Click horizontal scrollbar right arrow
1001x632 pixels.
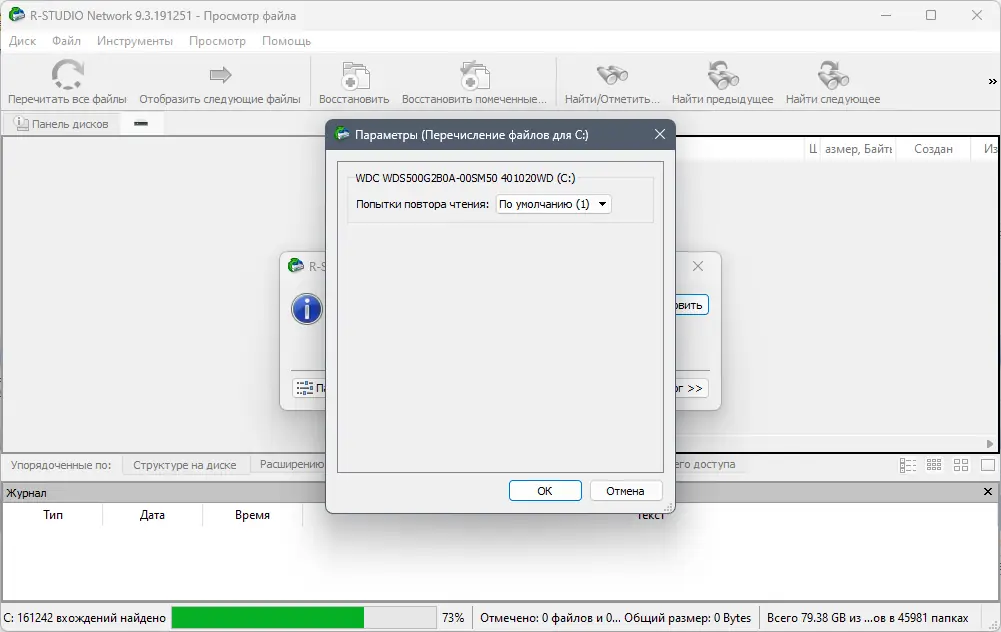point(990,444)
